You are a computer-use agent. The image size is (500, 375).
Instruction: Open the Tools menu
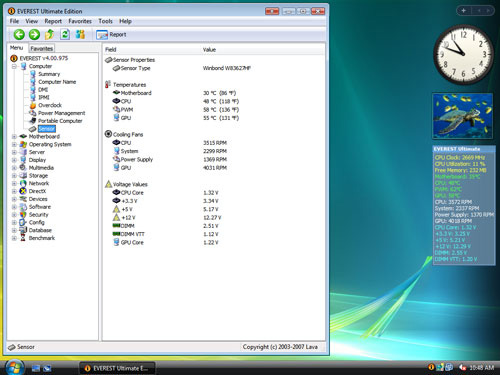pyautogui.click(x=105, y=21)
